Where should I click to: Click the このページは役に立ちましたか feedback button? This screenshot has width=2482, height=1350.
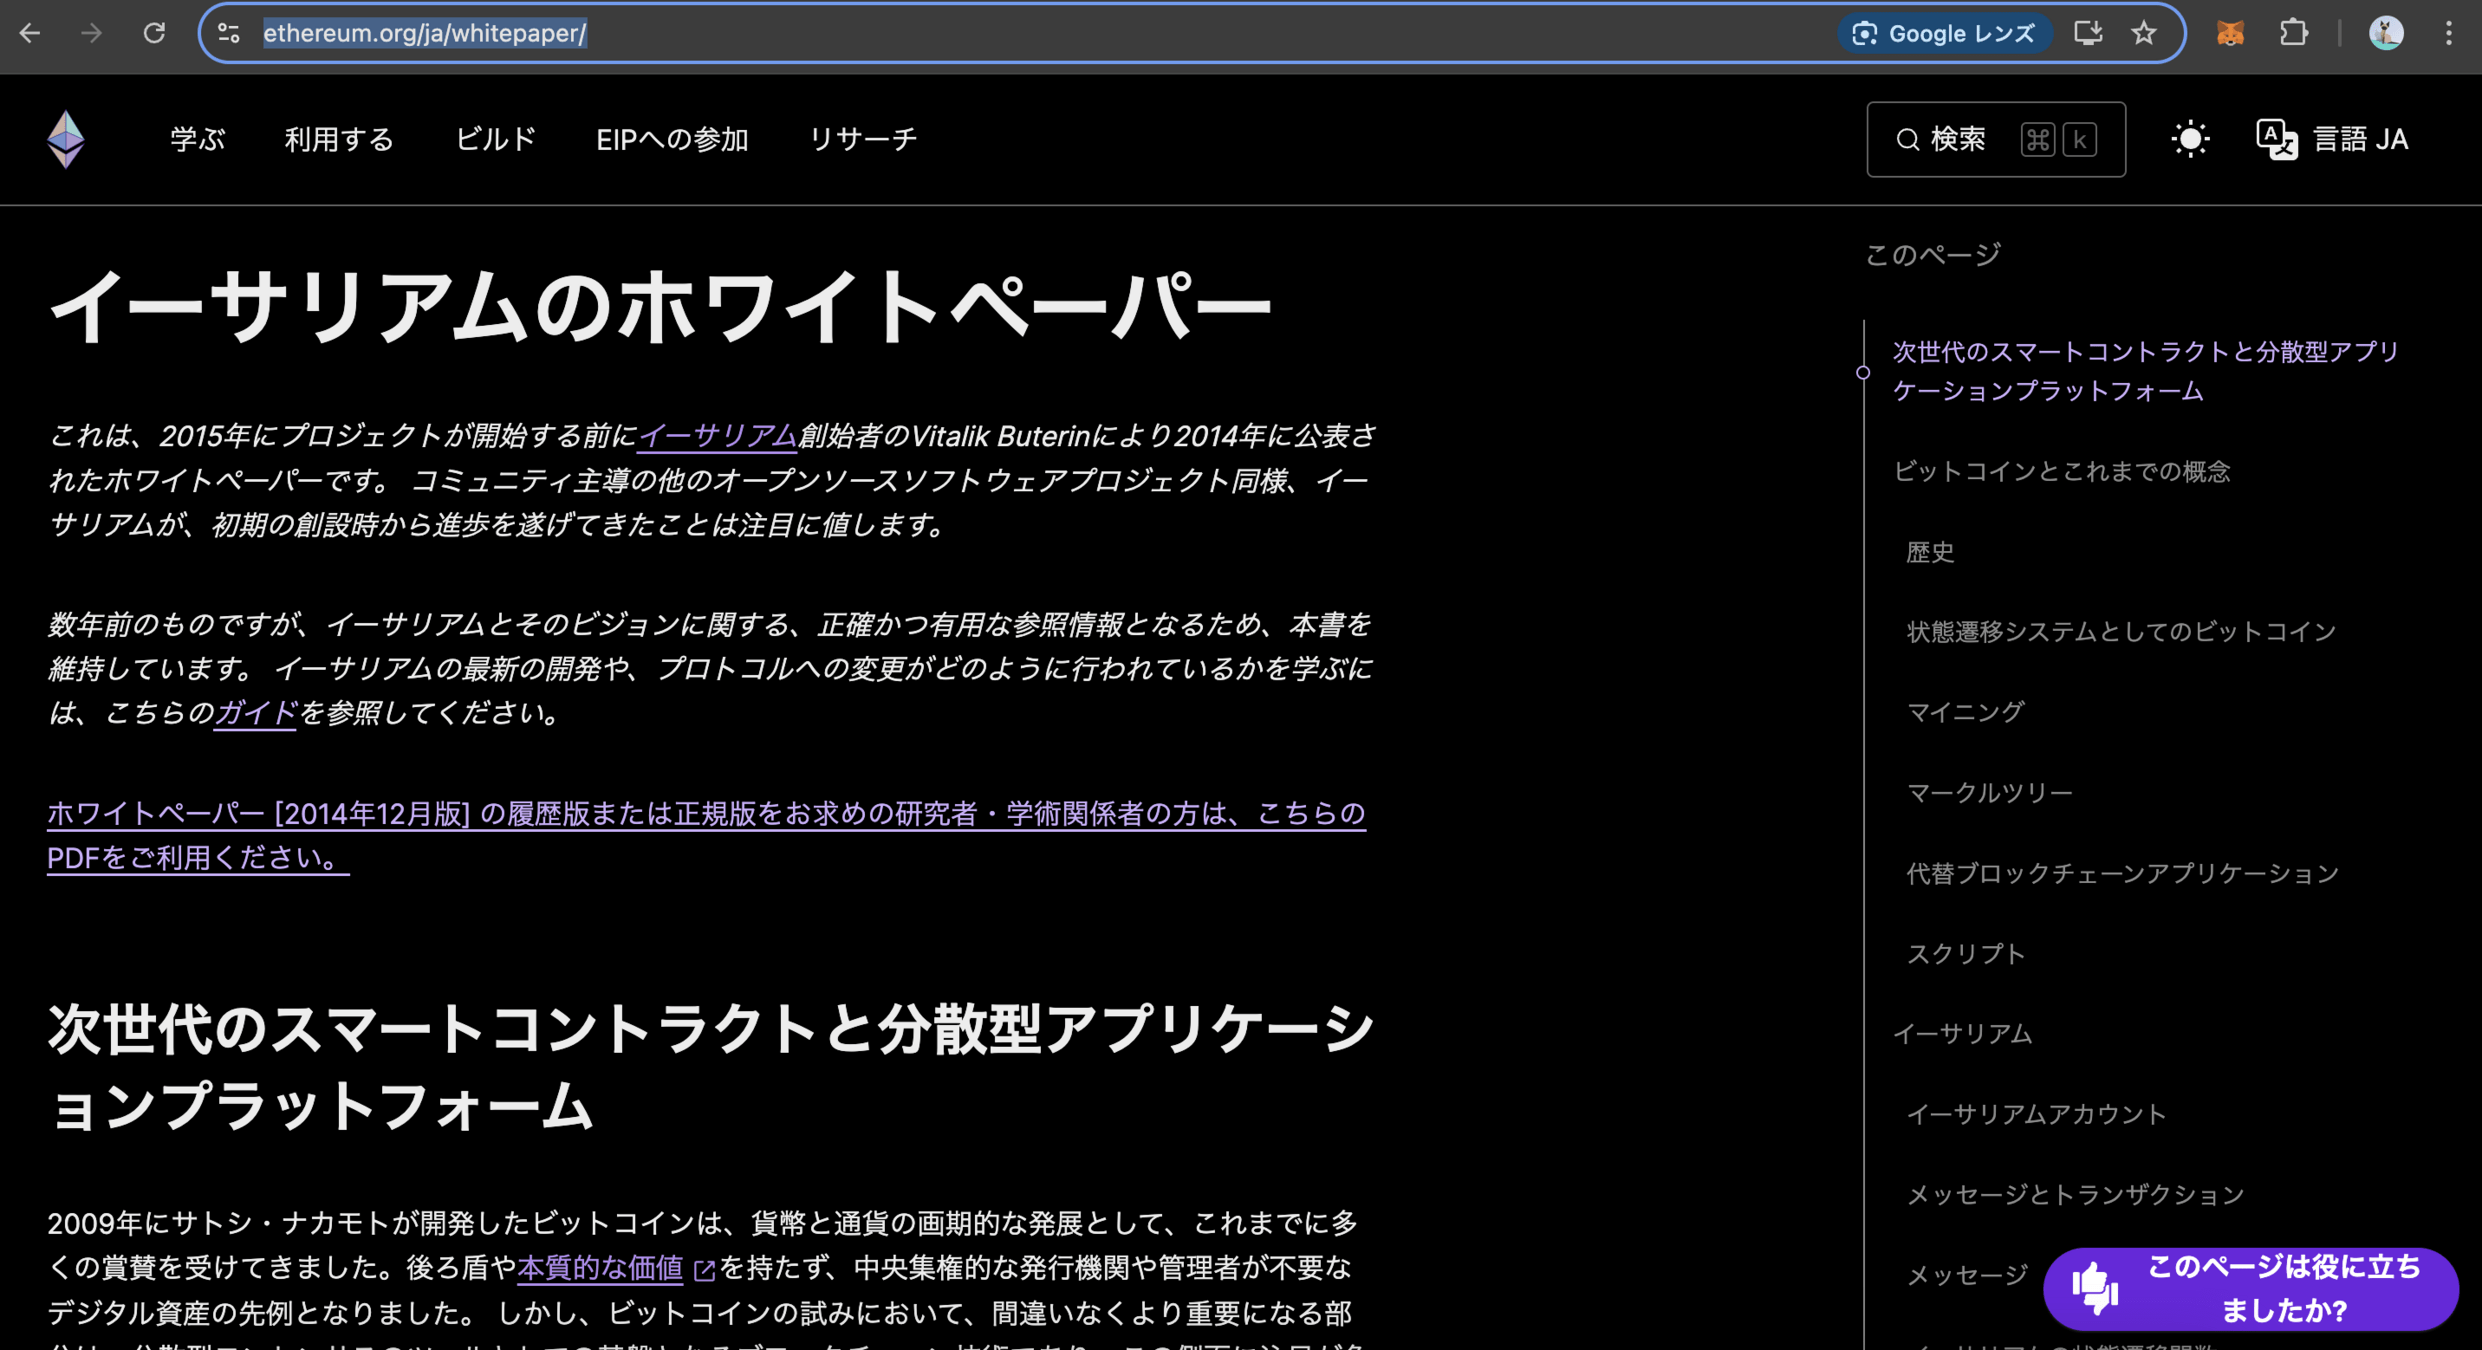tap(2251, 1288)
